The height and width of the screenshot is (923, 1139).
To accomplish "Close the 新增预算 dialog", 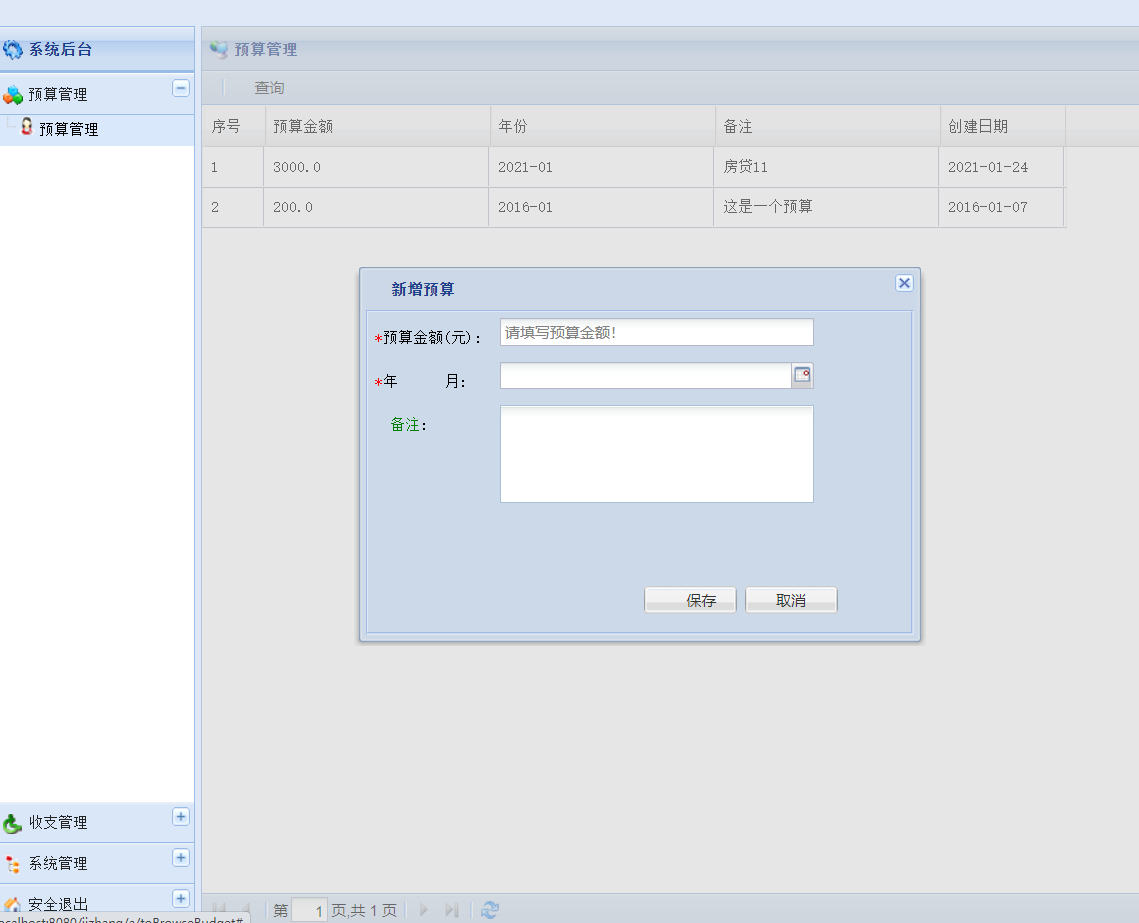I will pos(904,283).
